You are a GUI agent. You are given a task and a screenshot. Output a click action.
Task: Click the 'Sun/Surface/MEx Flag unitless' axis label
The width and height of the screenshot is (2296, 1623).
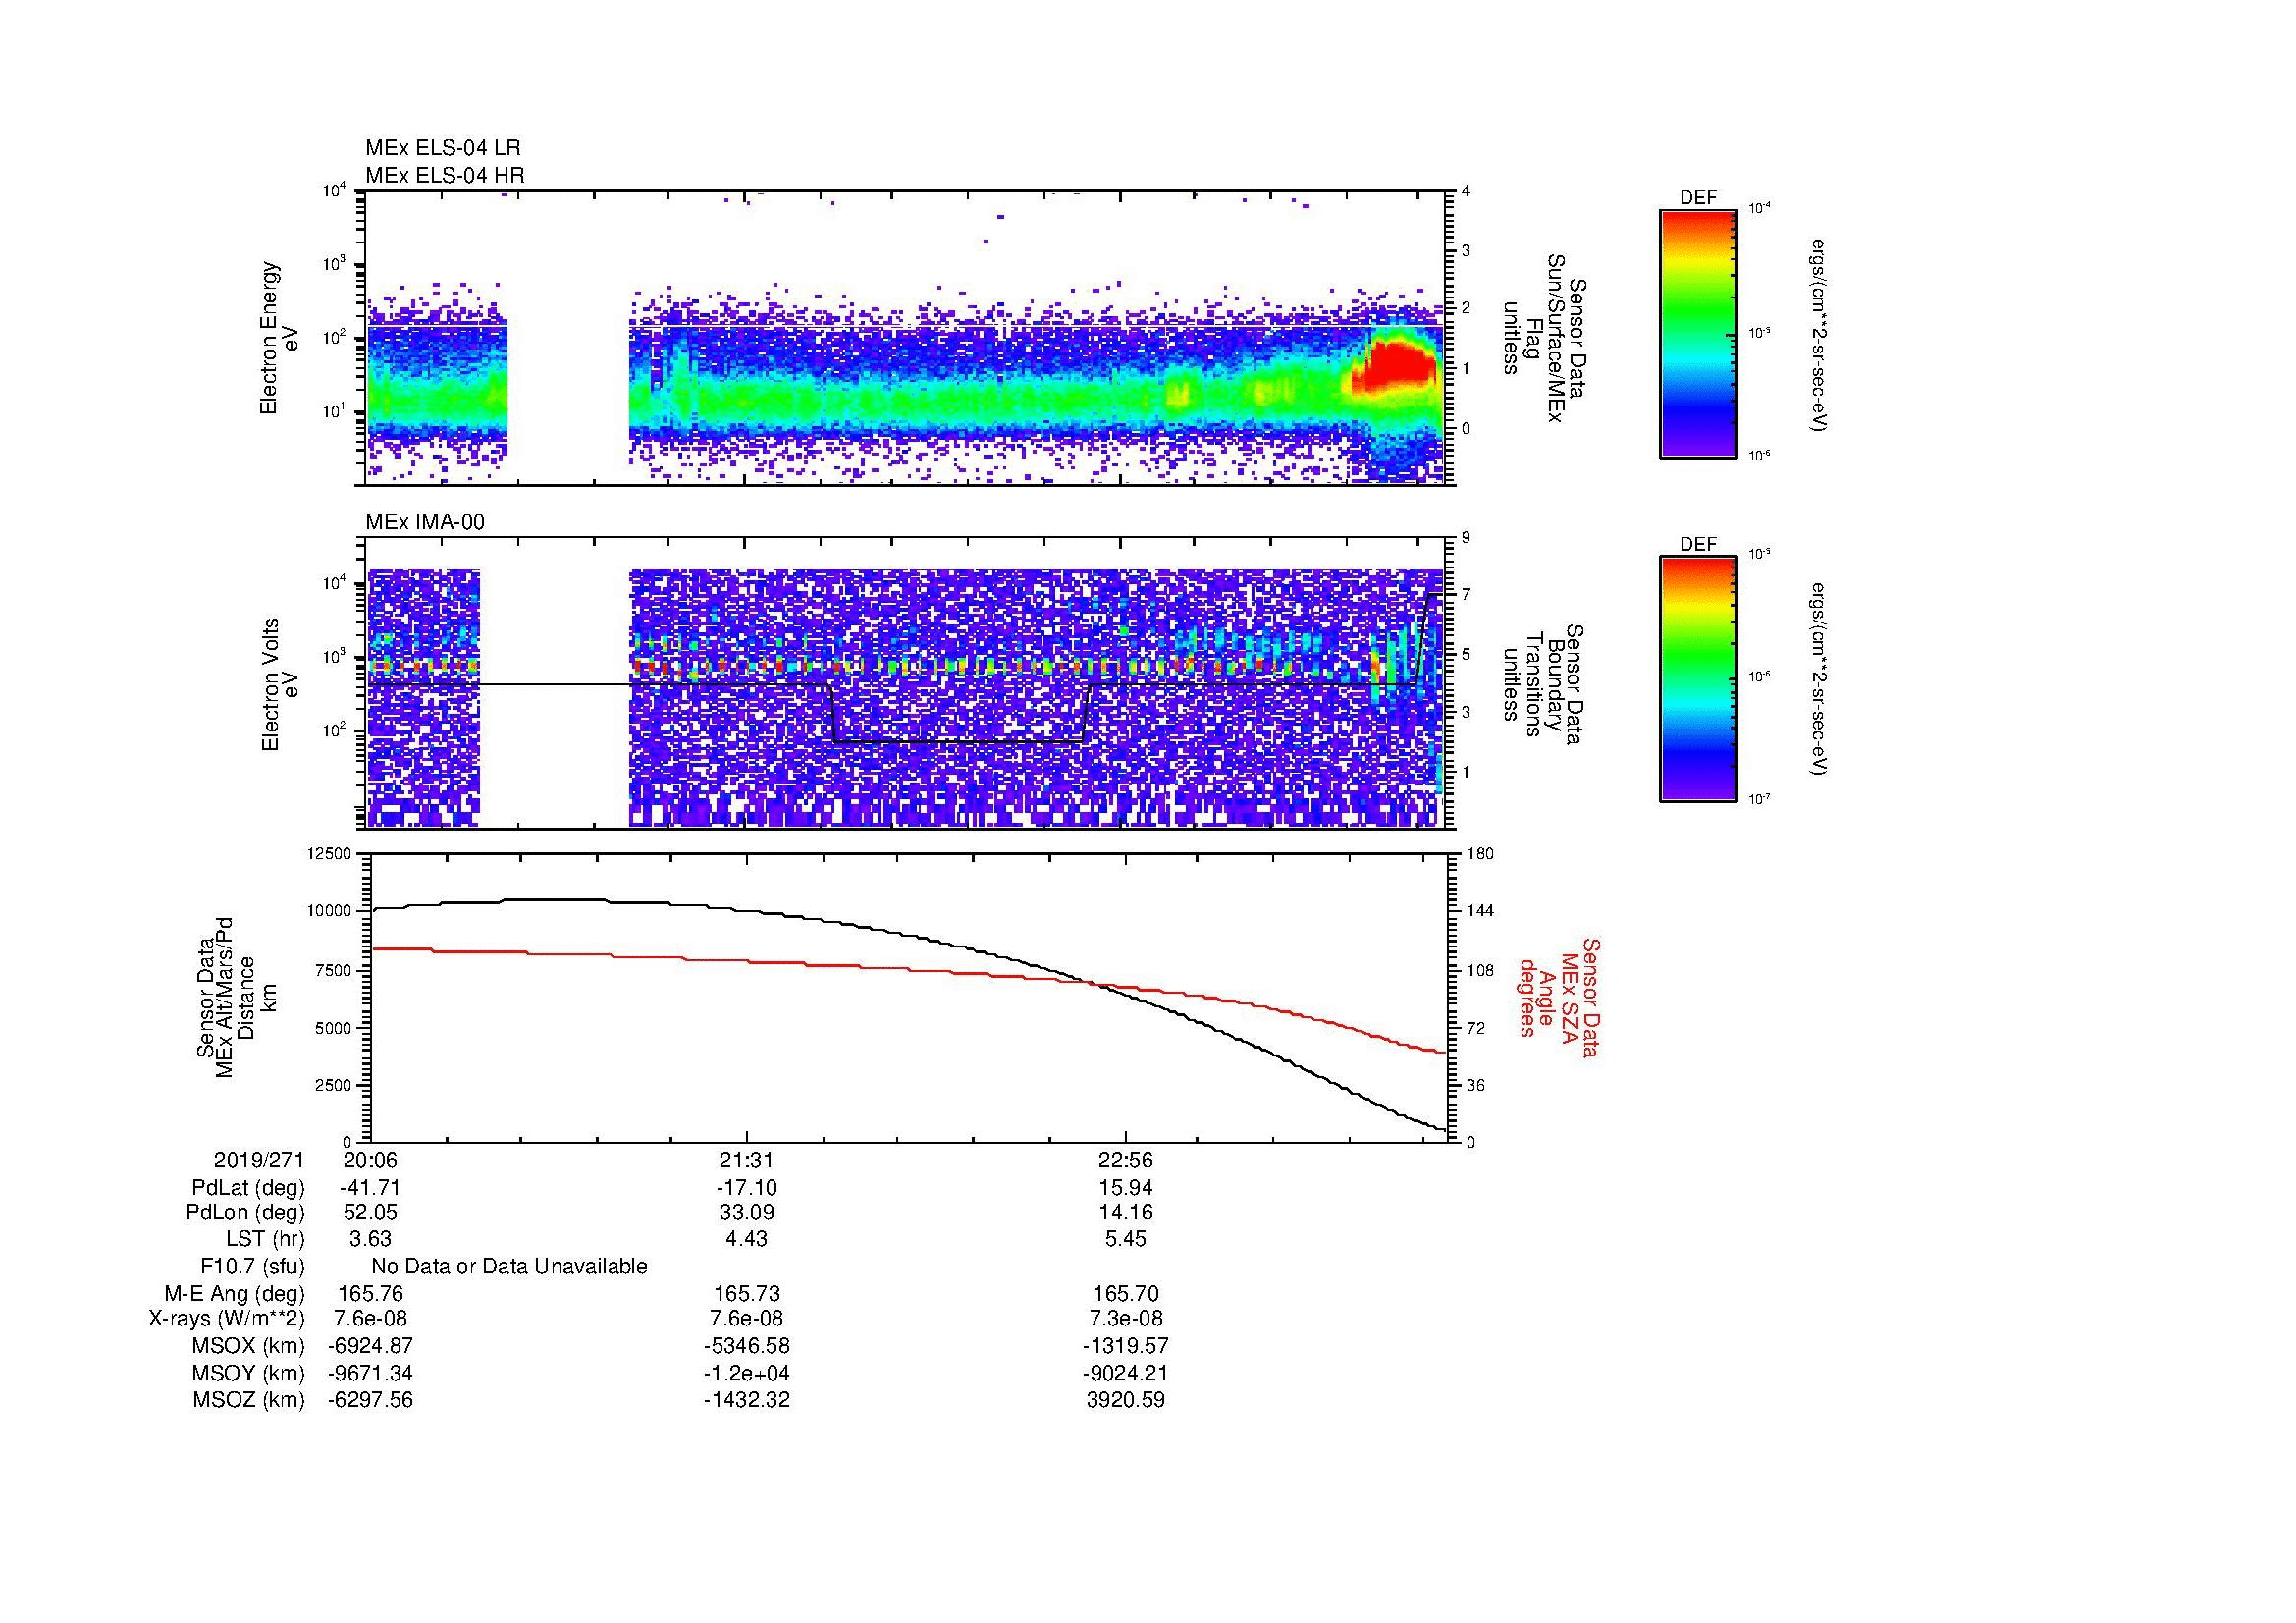1545,337
